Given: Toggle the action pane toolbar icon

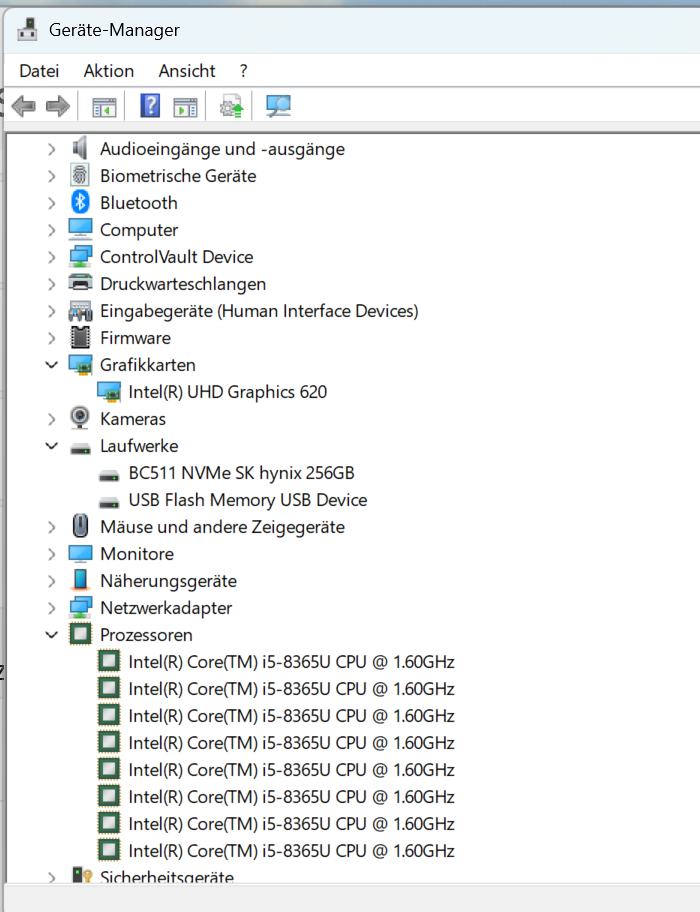Looking at the screenshot, I should (x=185, y=107).
